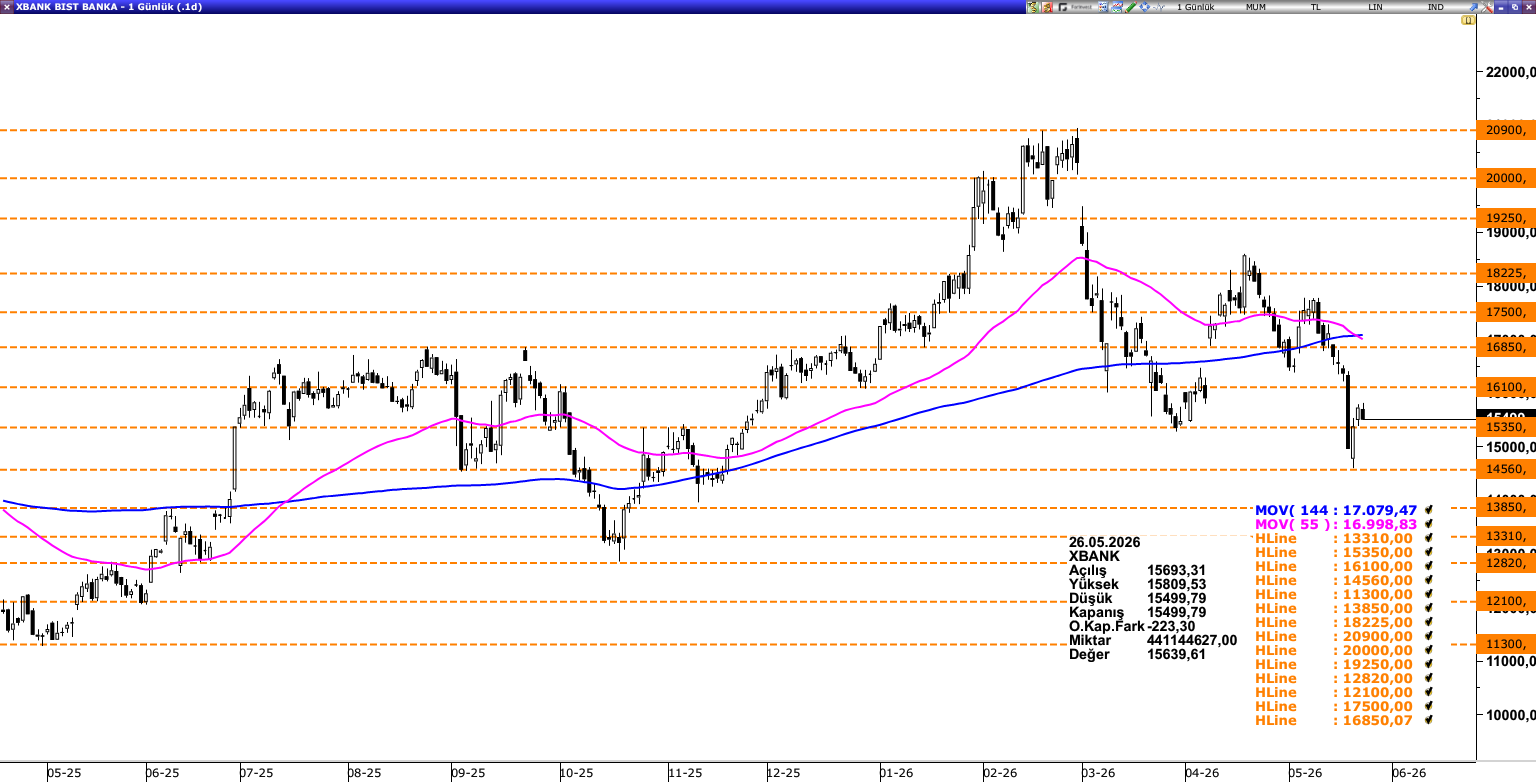Click the 18225 orange price label

1506,273
